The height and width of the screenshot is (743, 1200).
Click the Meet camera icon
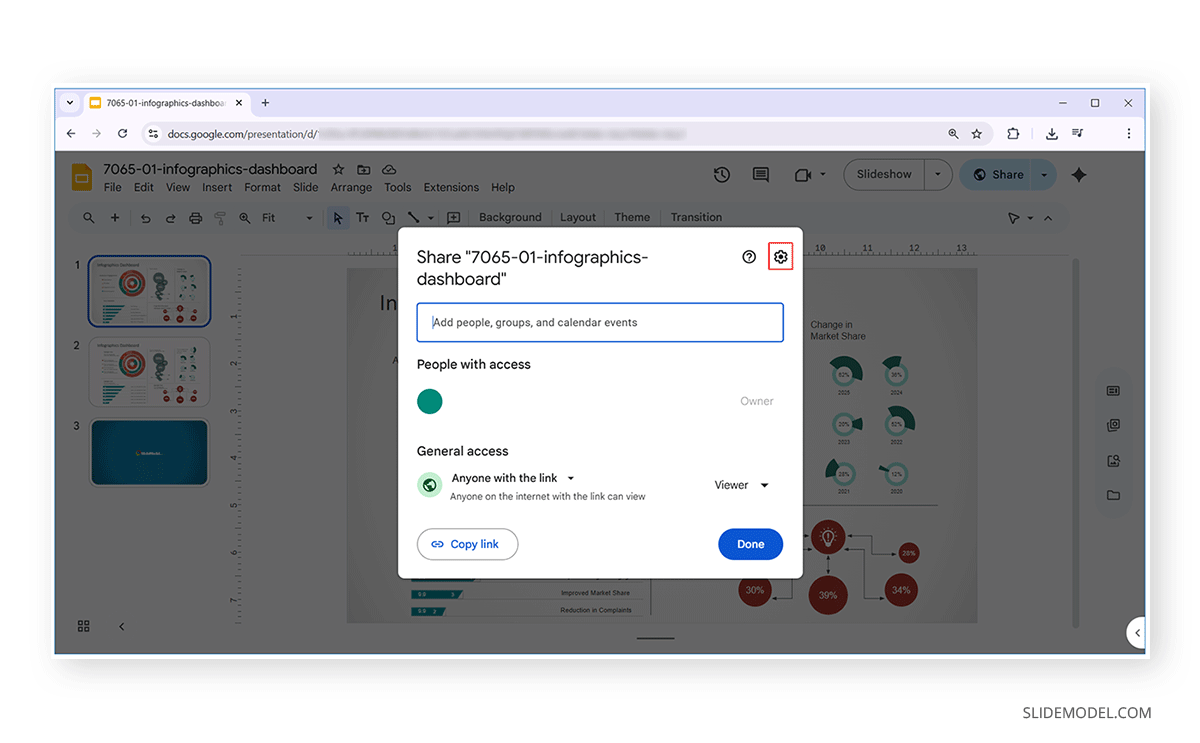[x=804, y=174]
